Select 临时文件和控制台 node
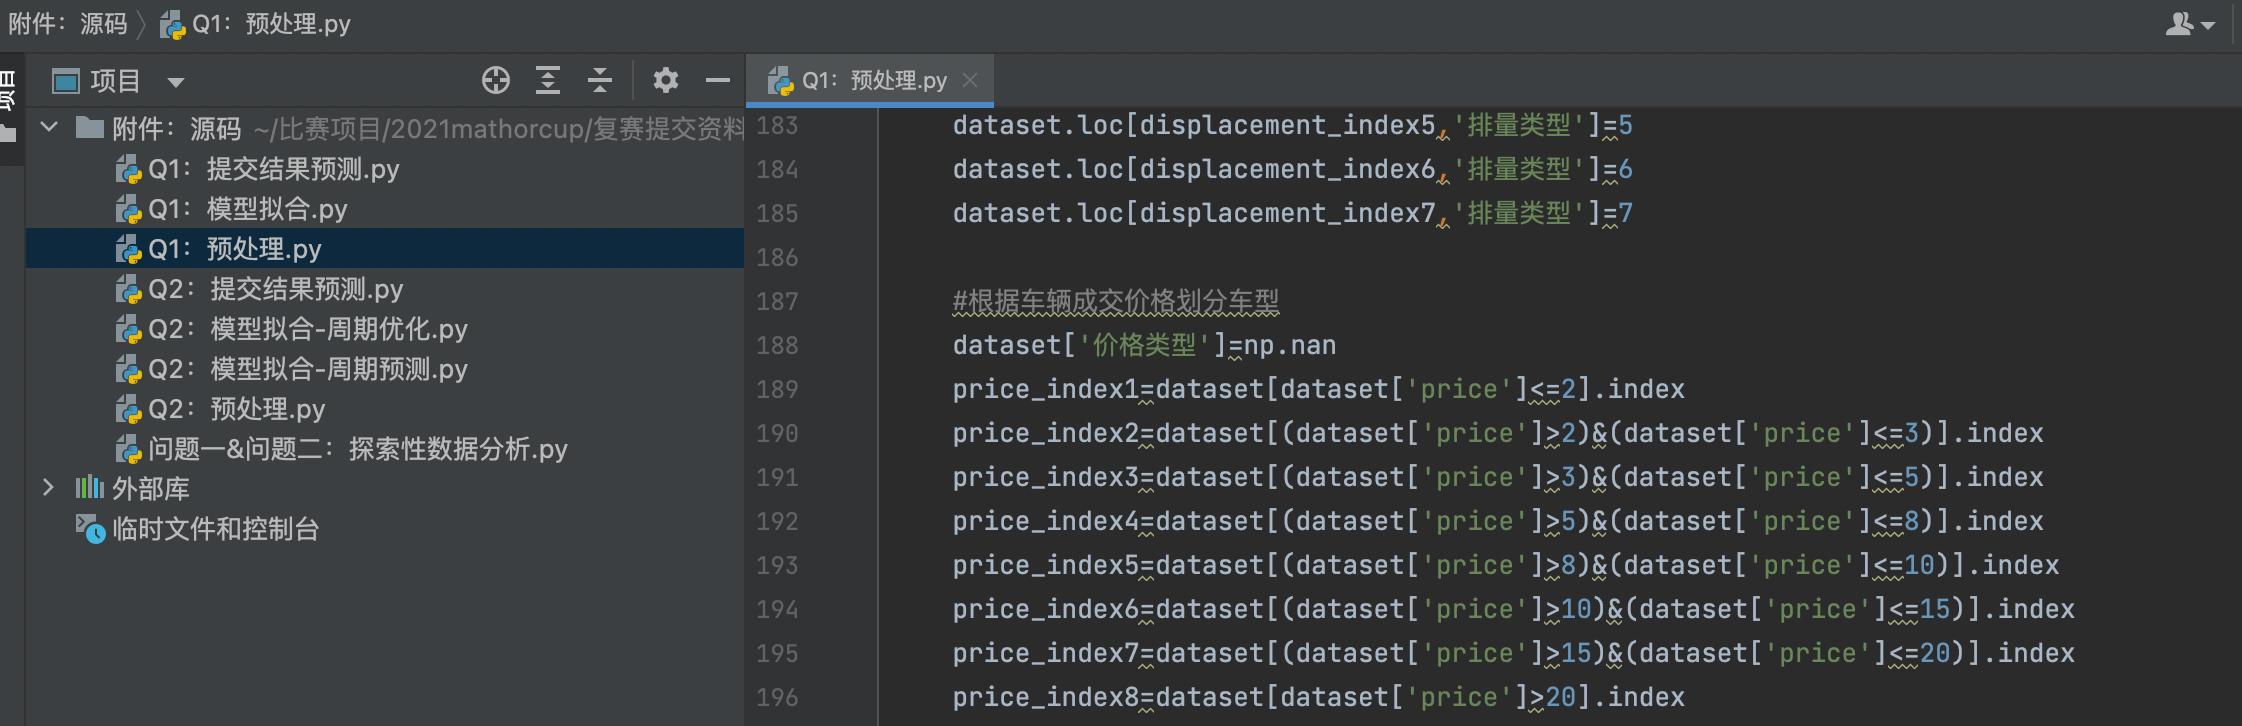This screenshot has height=726, width=2242. click(x=215, y=529)
